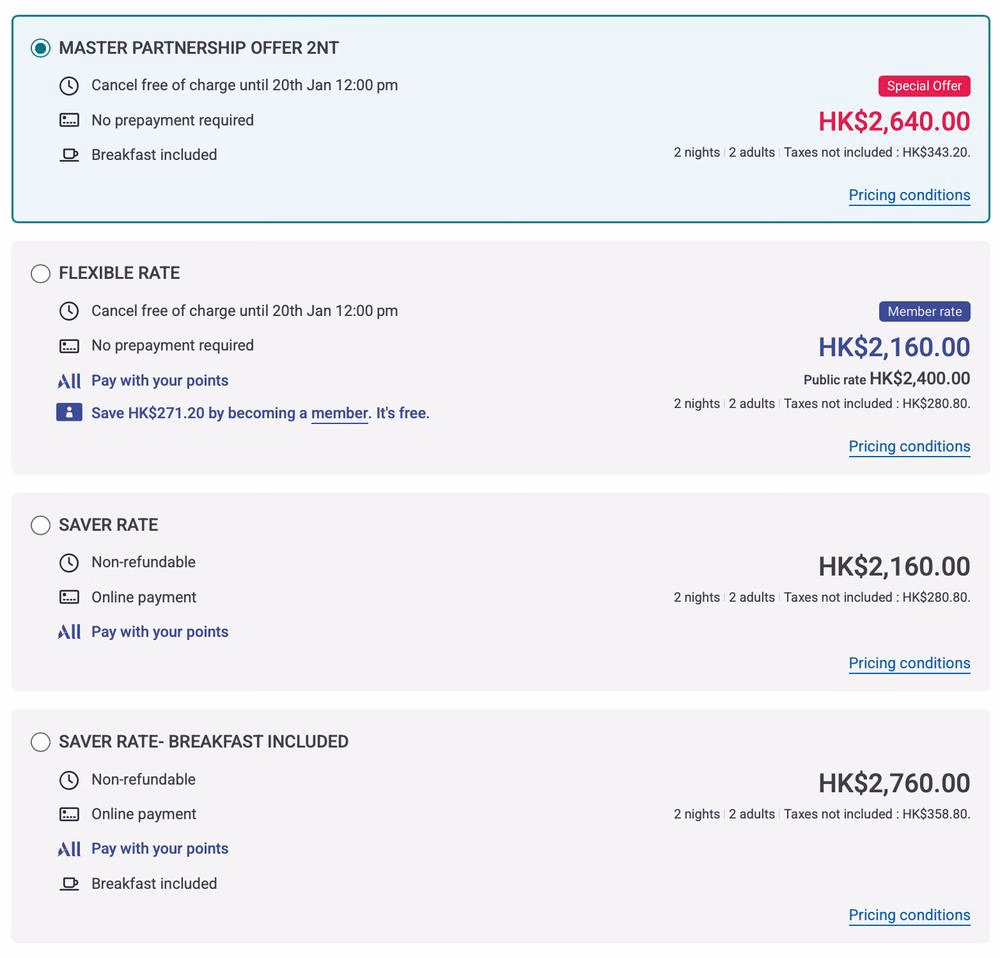
Task: Click Pay with your points on SAVER RATE- BREAKFAST INCLUDED
Action: click(160, 848)
